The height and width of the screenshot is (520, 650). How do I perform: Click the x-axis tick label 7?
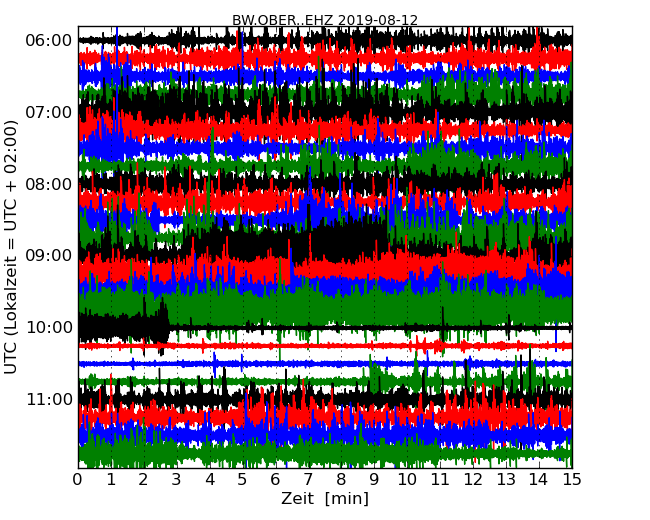pos(308,480)
